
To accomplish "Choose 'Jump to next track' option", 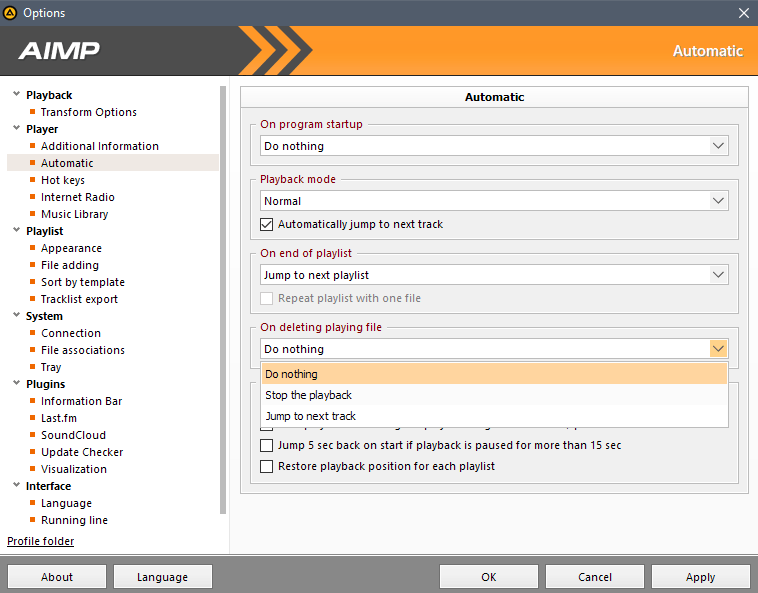I will (494, 416).
